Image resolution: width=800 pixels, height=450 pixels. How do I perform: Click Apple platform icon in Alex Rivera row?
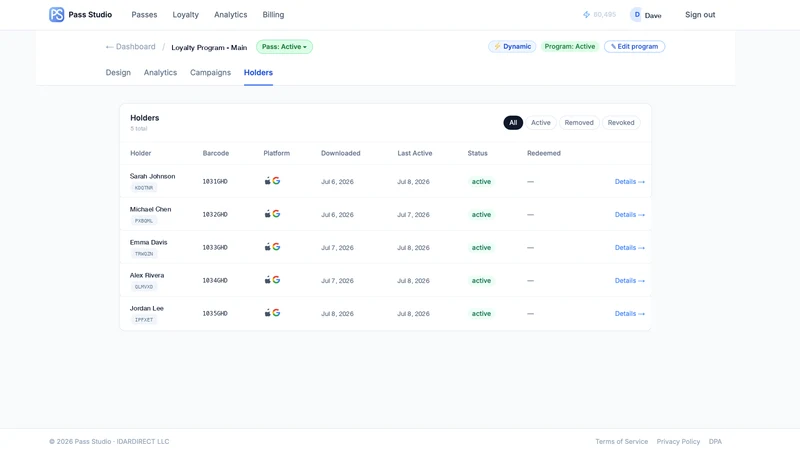click(267, 280)
